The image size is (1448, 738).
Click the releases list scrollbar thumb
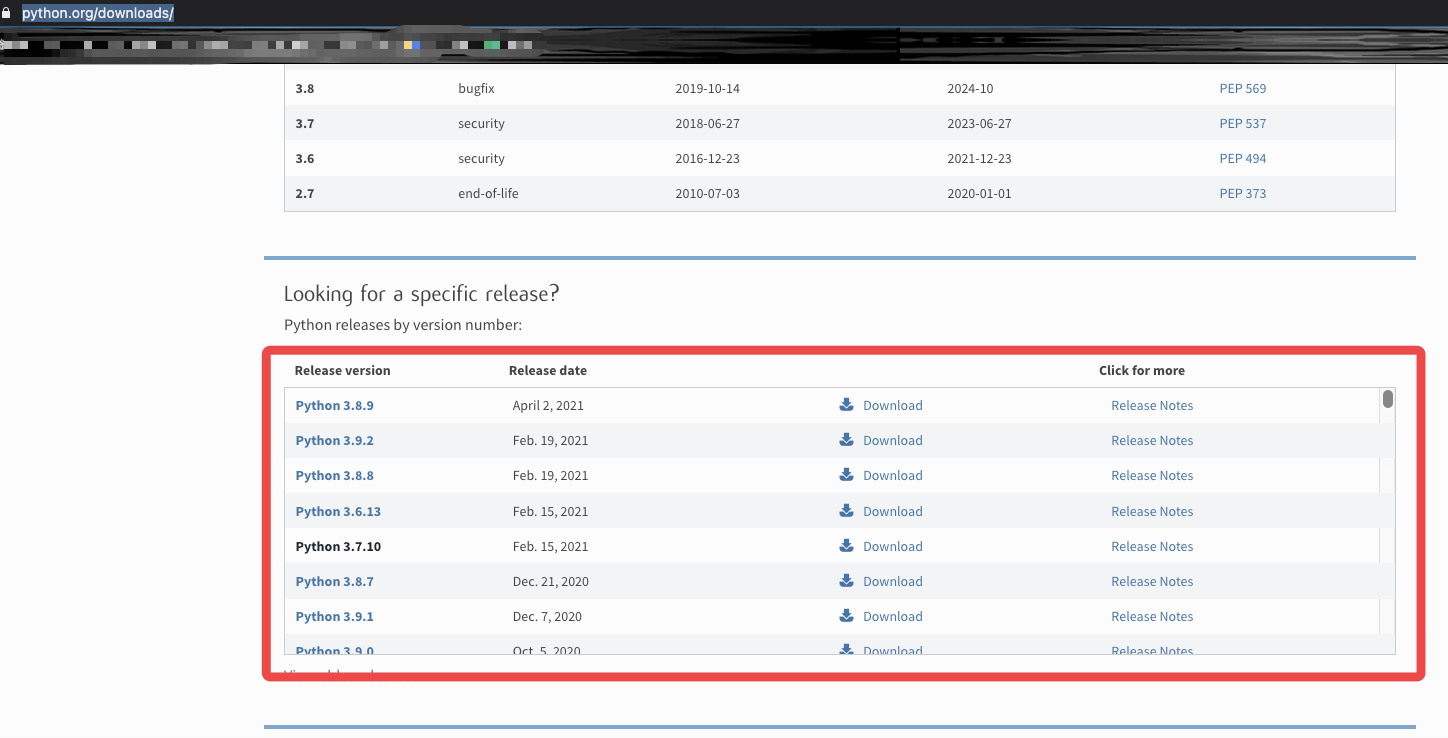(x=1388, y=399)
